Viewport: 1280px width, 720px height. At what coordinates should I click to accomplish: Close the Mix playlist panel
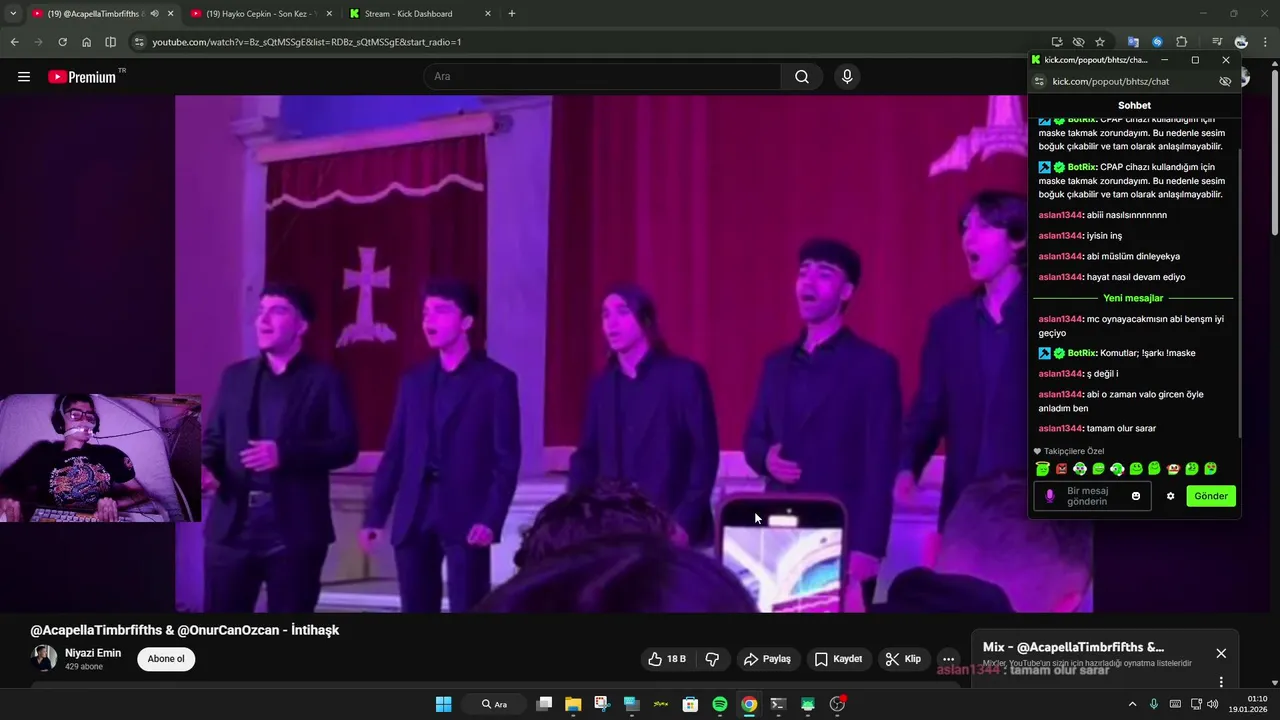(1221, 653)
